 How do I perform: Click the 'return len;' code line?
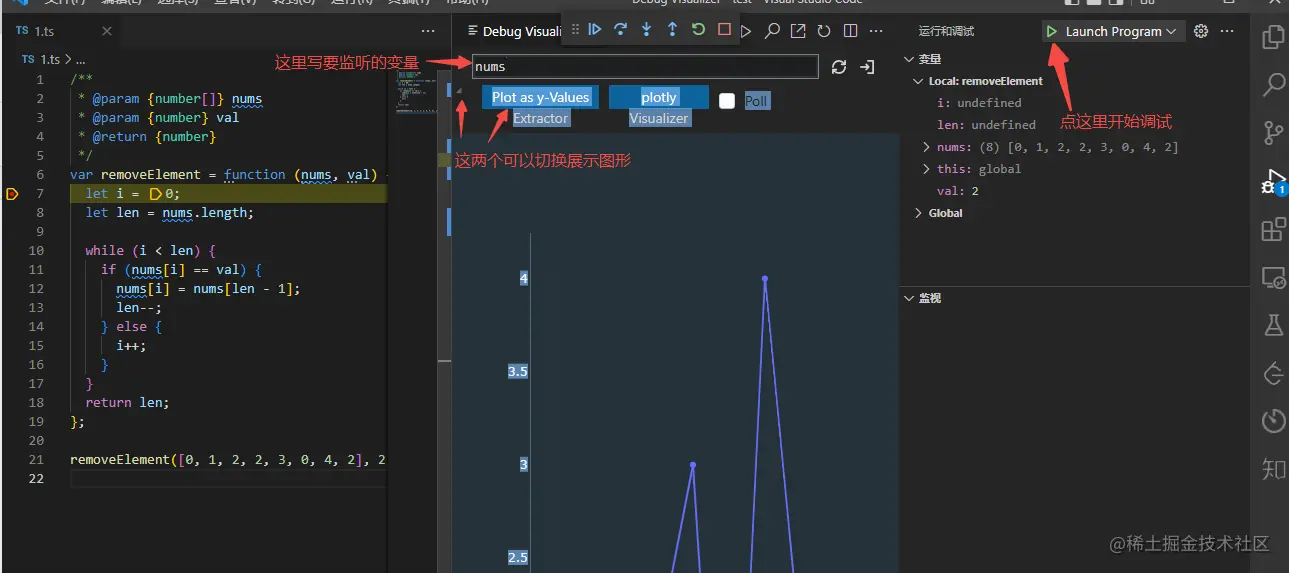point(127,403)
